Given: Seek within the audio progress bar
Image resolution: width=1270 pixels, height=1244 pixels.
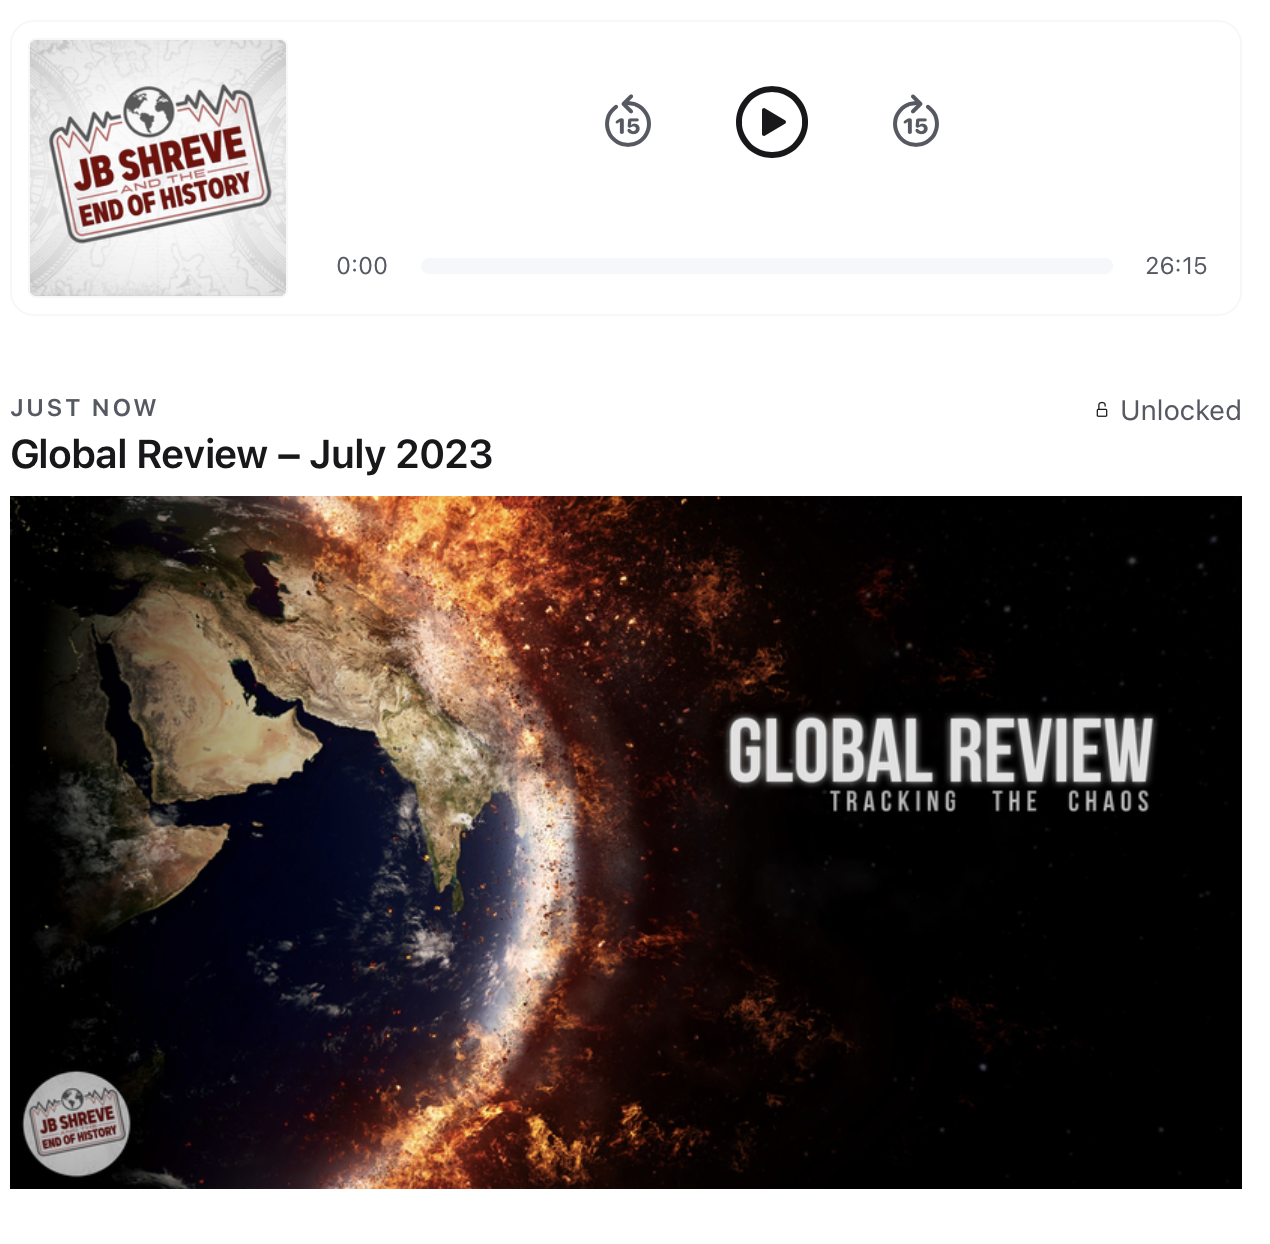Looking at the screenshot, I should pos(766,266).
